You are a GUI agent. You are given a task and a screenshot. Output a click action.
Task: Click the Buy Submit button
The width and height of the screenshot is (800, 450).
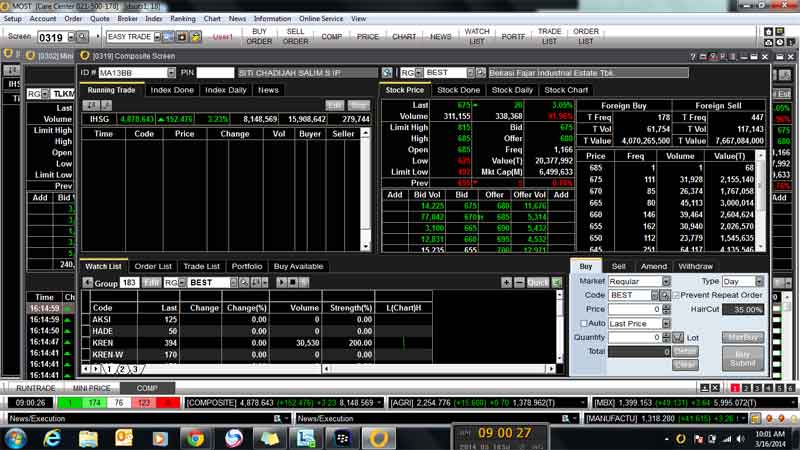[742, 359]
